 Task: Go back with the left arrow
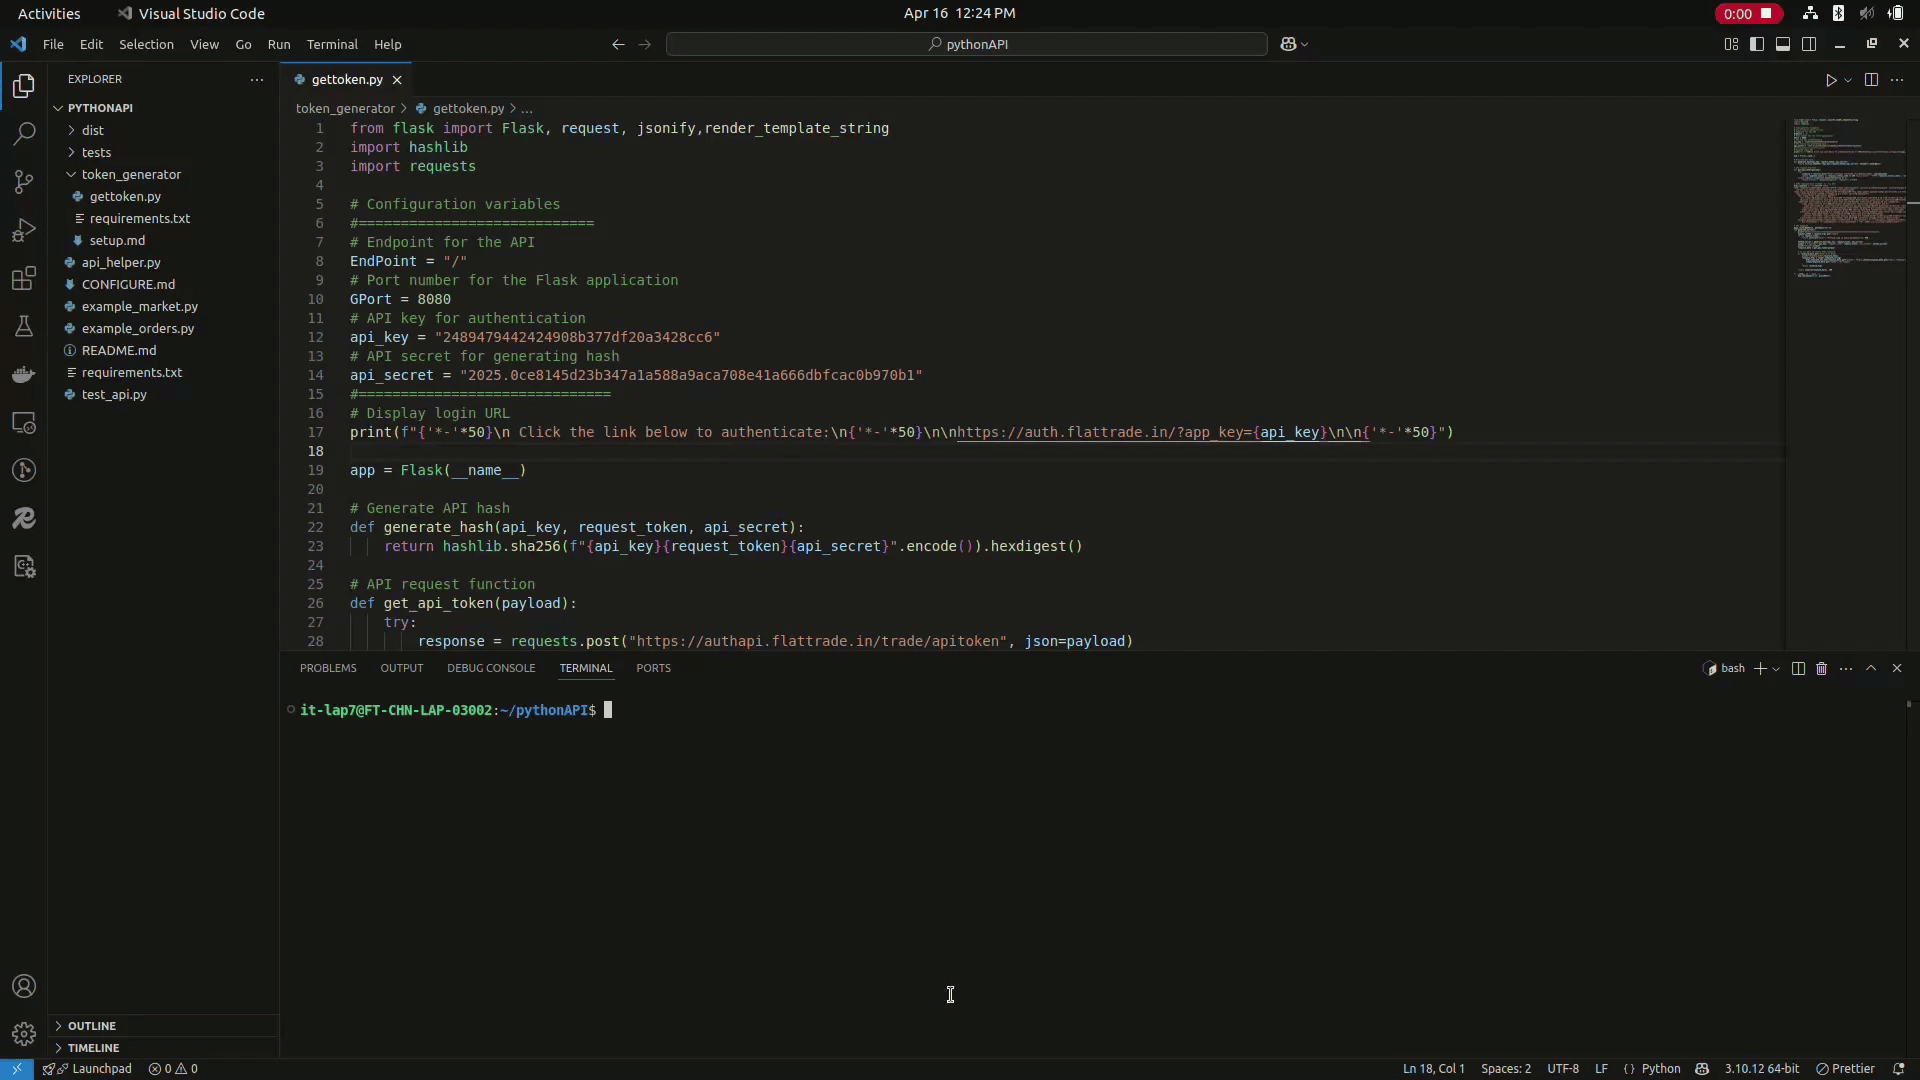(x=618, y=44)
